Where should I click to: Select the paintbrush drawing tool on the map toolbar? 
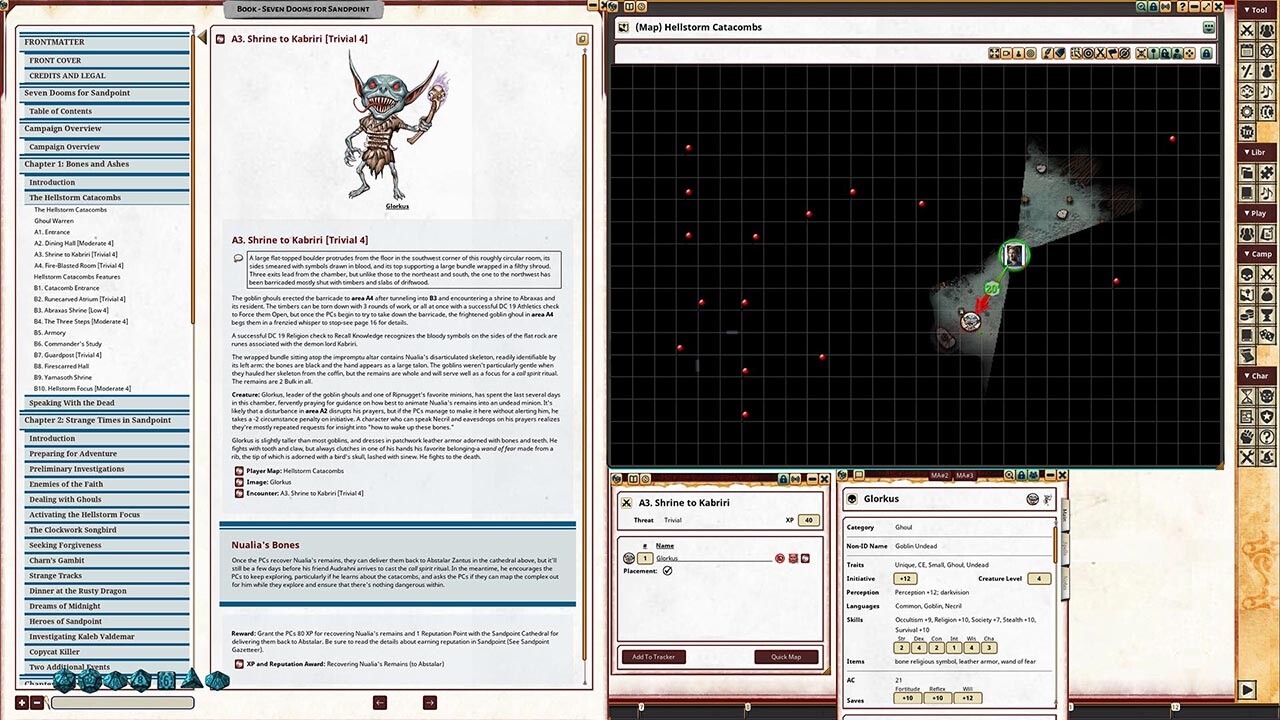[x=1046, y=53]
